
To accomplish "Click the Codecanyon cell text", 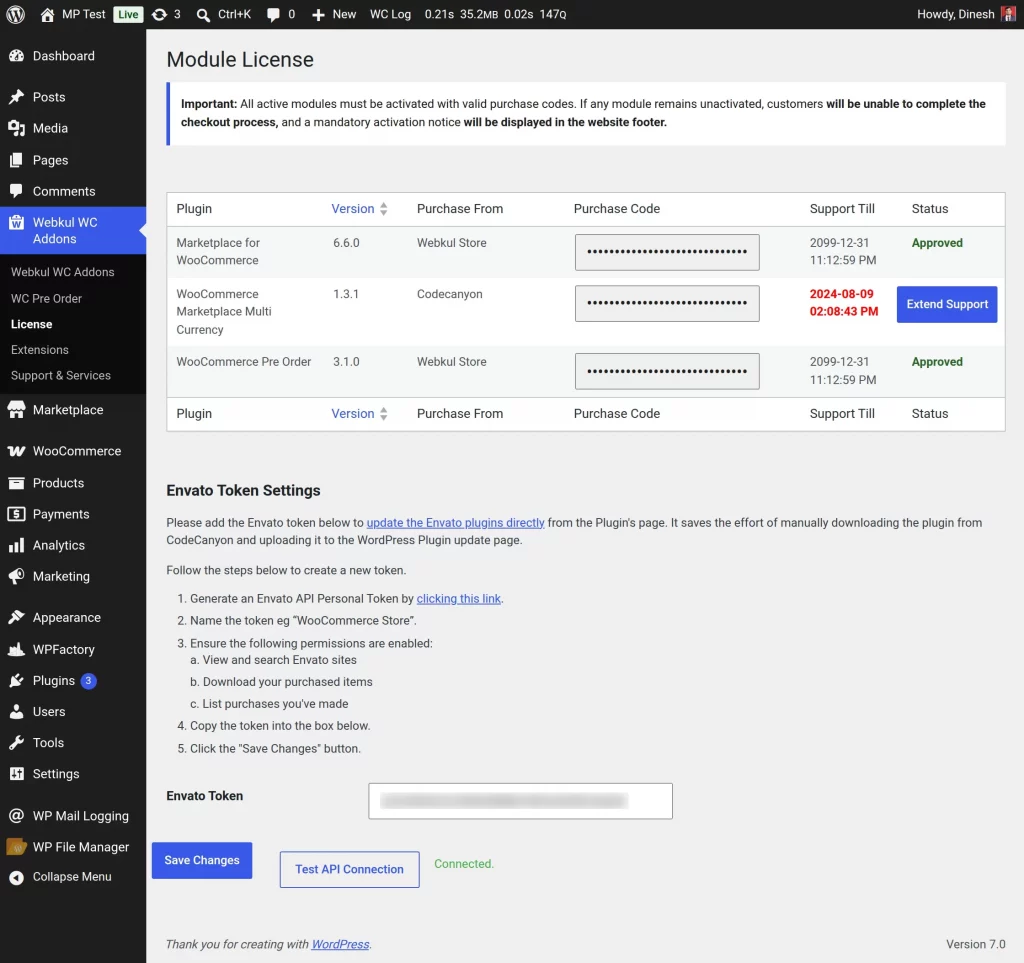I will click(450, 294).
